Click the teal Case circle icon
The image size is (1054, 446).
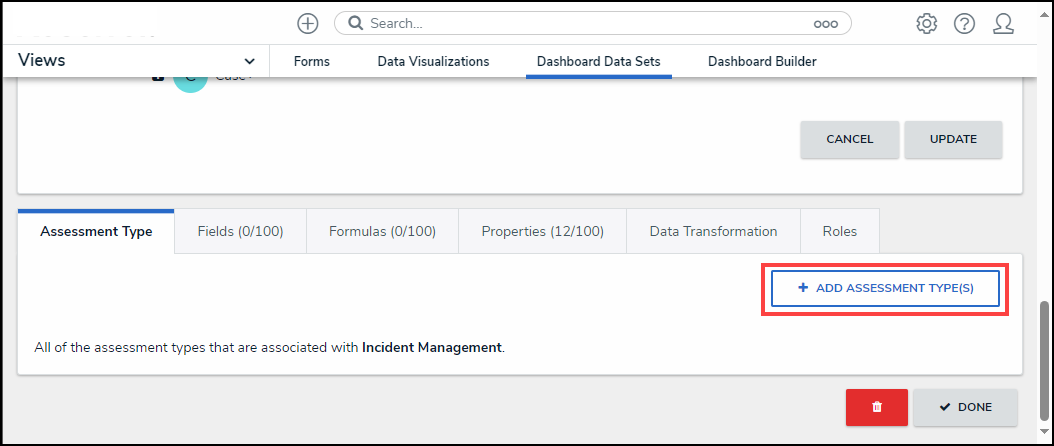click(x=190, y=80)
